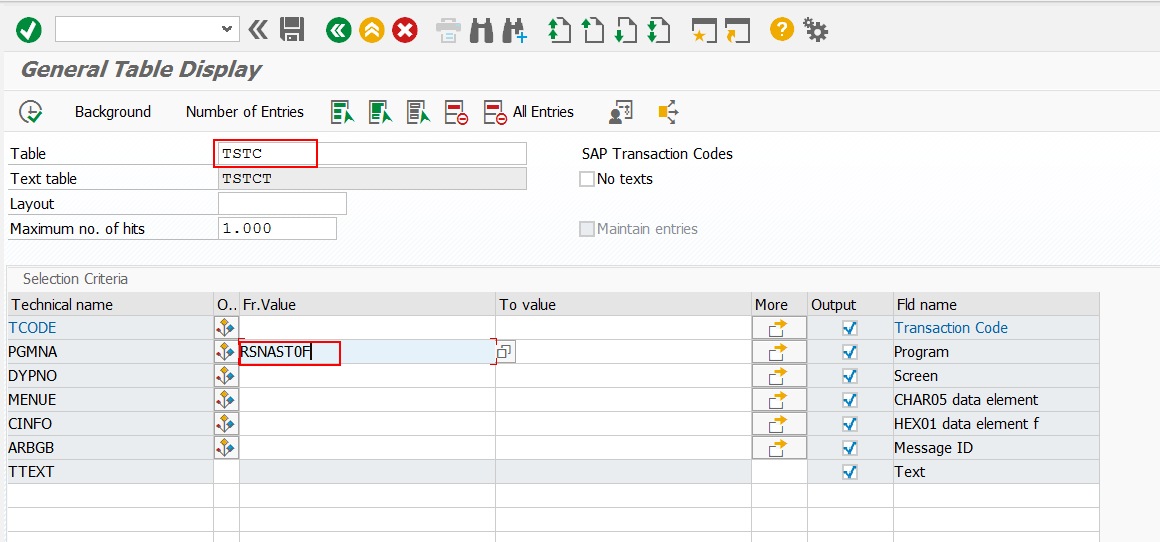
Task: Toggle Output checkbox for HEX01 data element
Action: point(850,424)
